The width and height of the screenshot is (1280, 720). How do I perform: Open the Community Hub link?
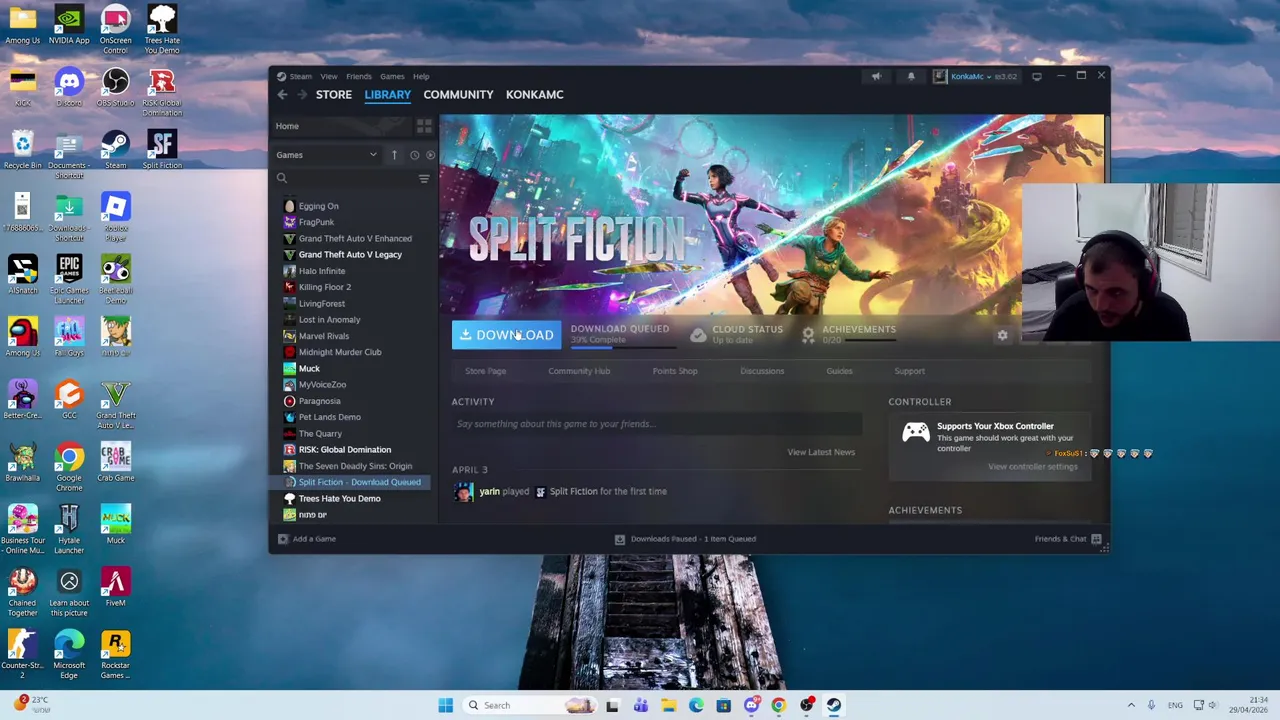[x=579, y=371]
